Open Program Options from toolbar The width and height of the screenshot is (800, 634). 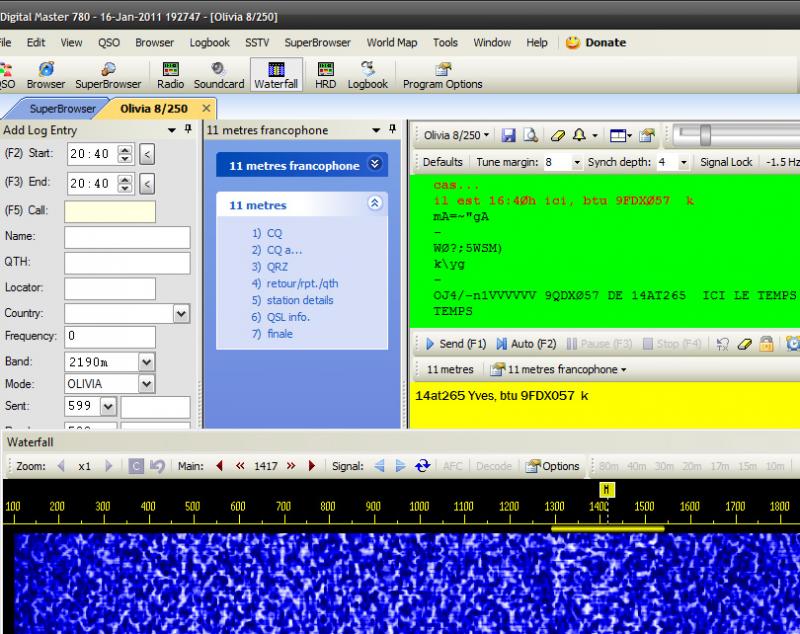[x=442, y=75]
